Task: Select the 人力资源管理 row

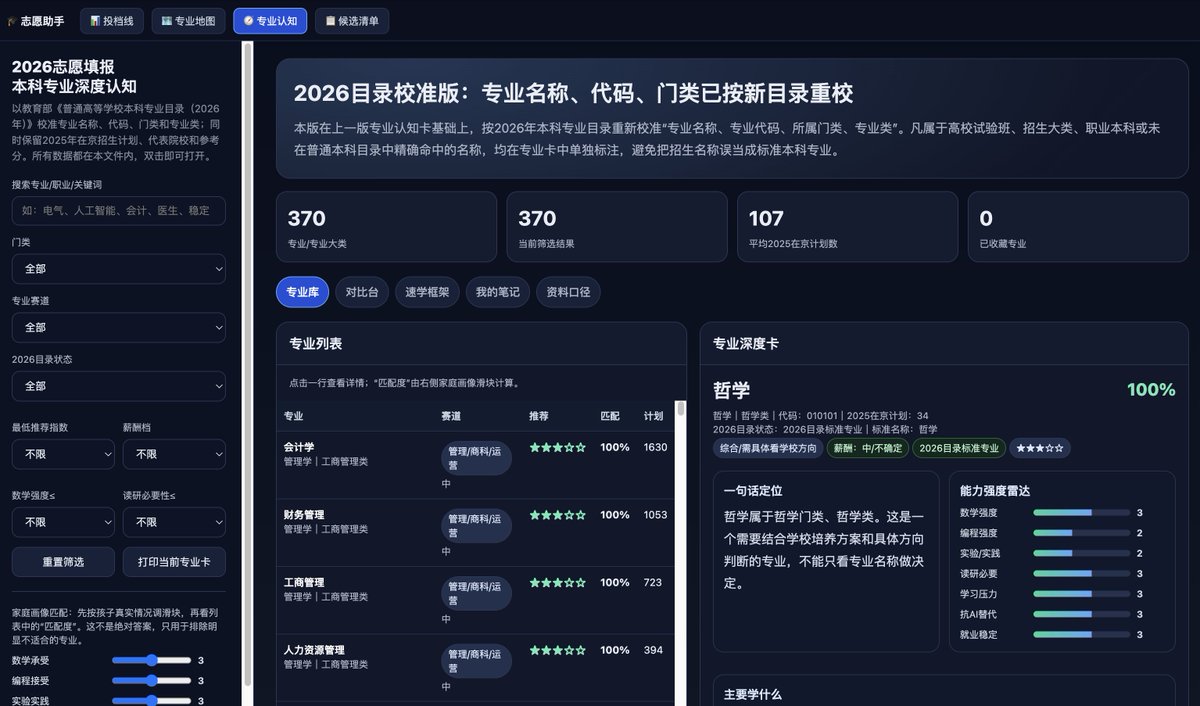Action: (x=476, y=668)
